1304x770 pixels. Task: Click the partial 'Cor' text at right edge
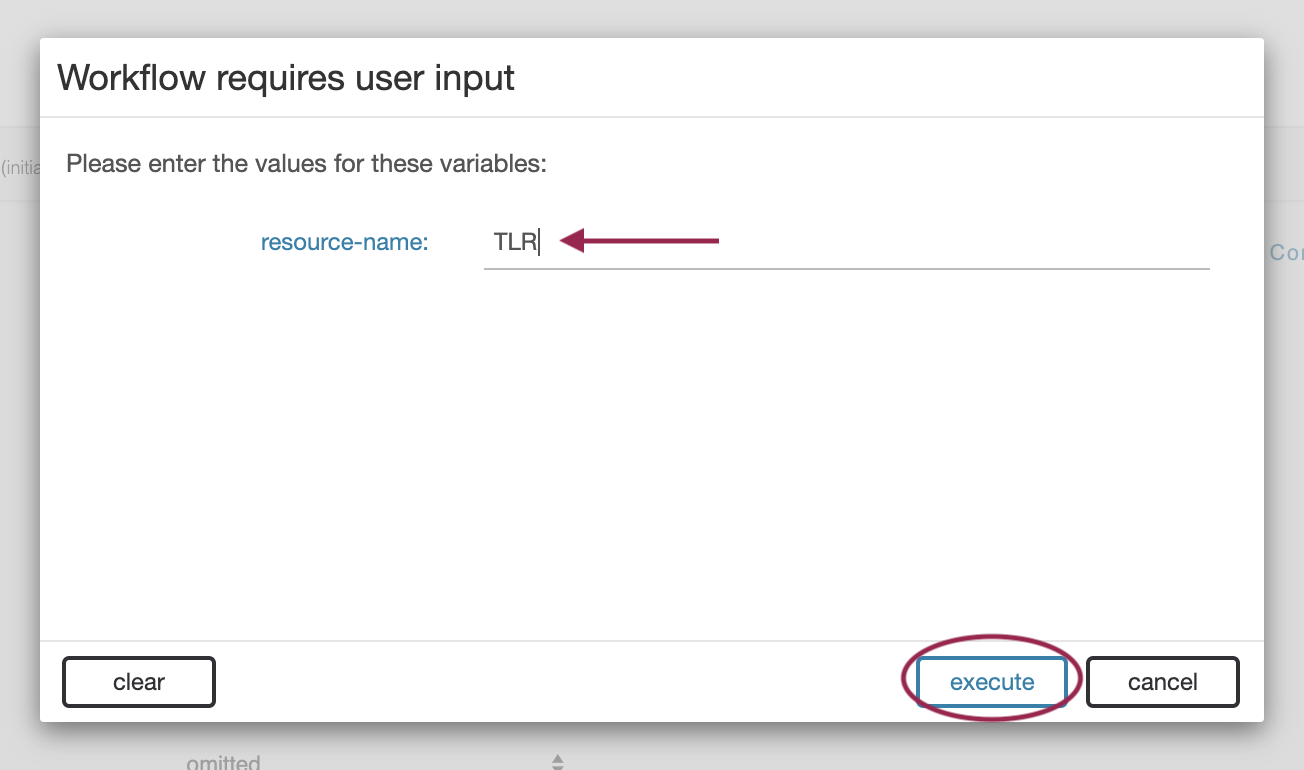(x=1285, y=253)
